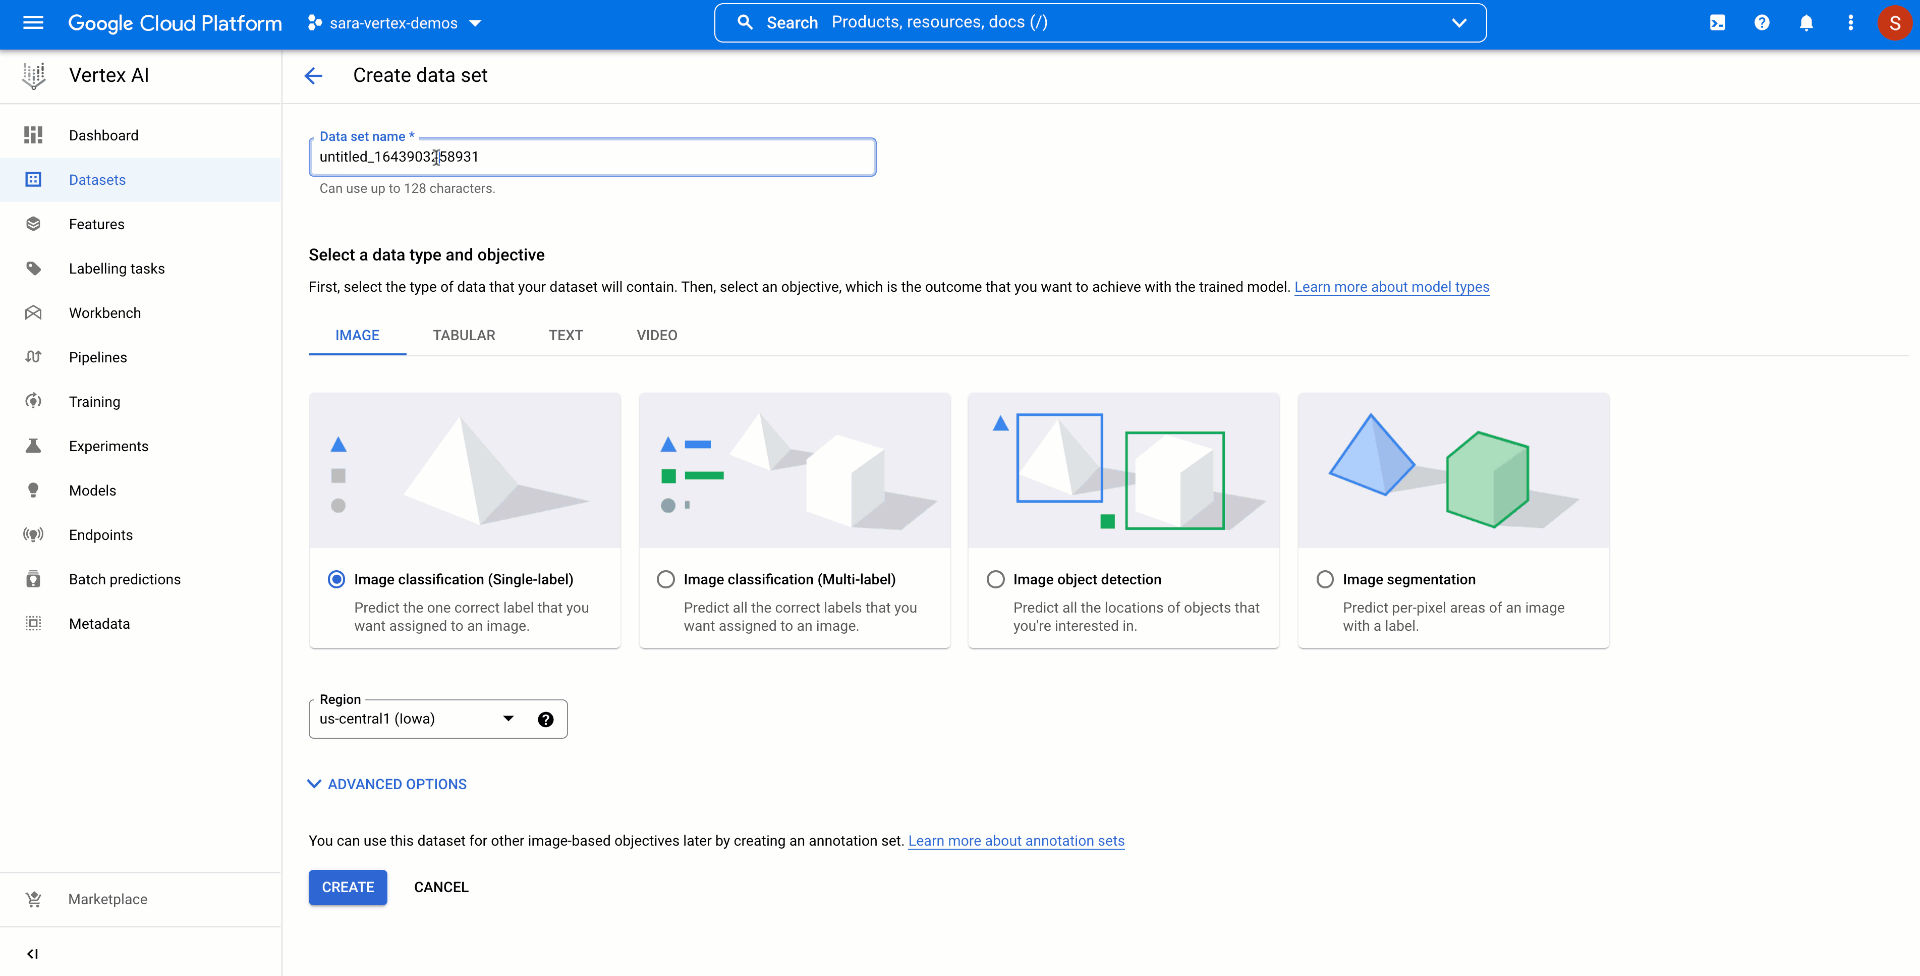Click the CREATE button

(347, 887)
